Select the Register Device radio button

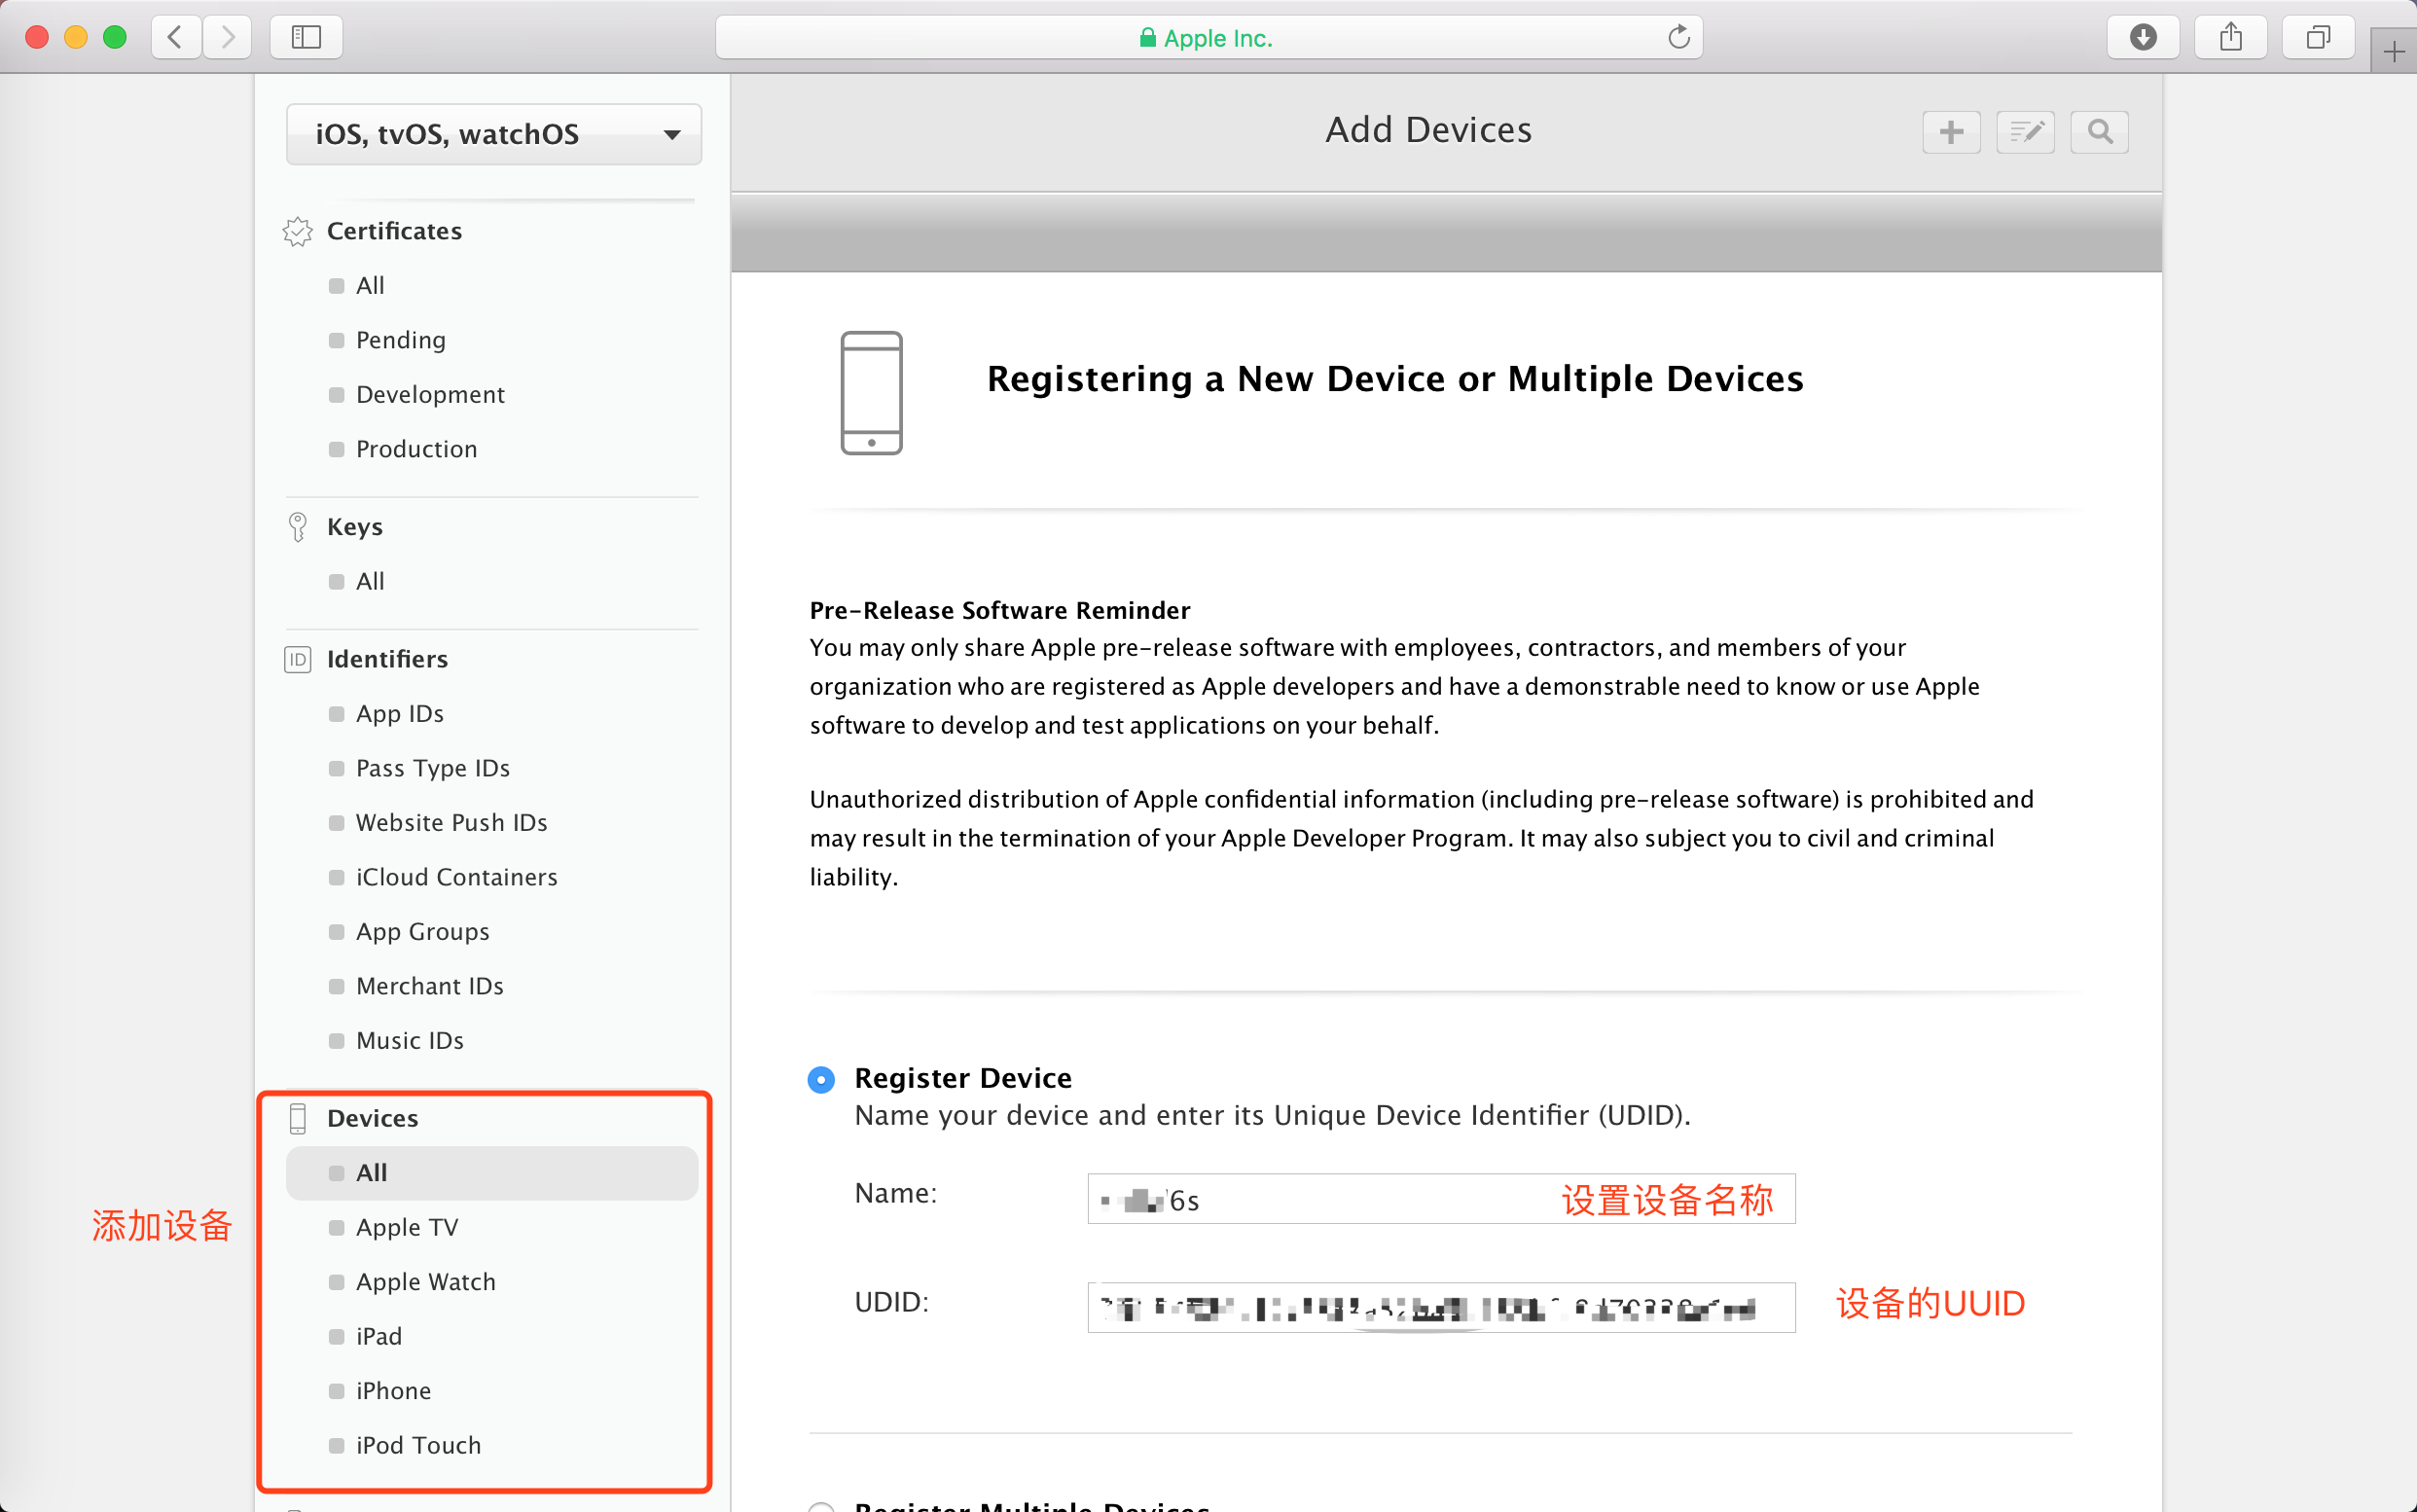(x=821, y=1080)
